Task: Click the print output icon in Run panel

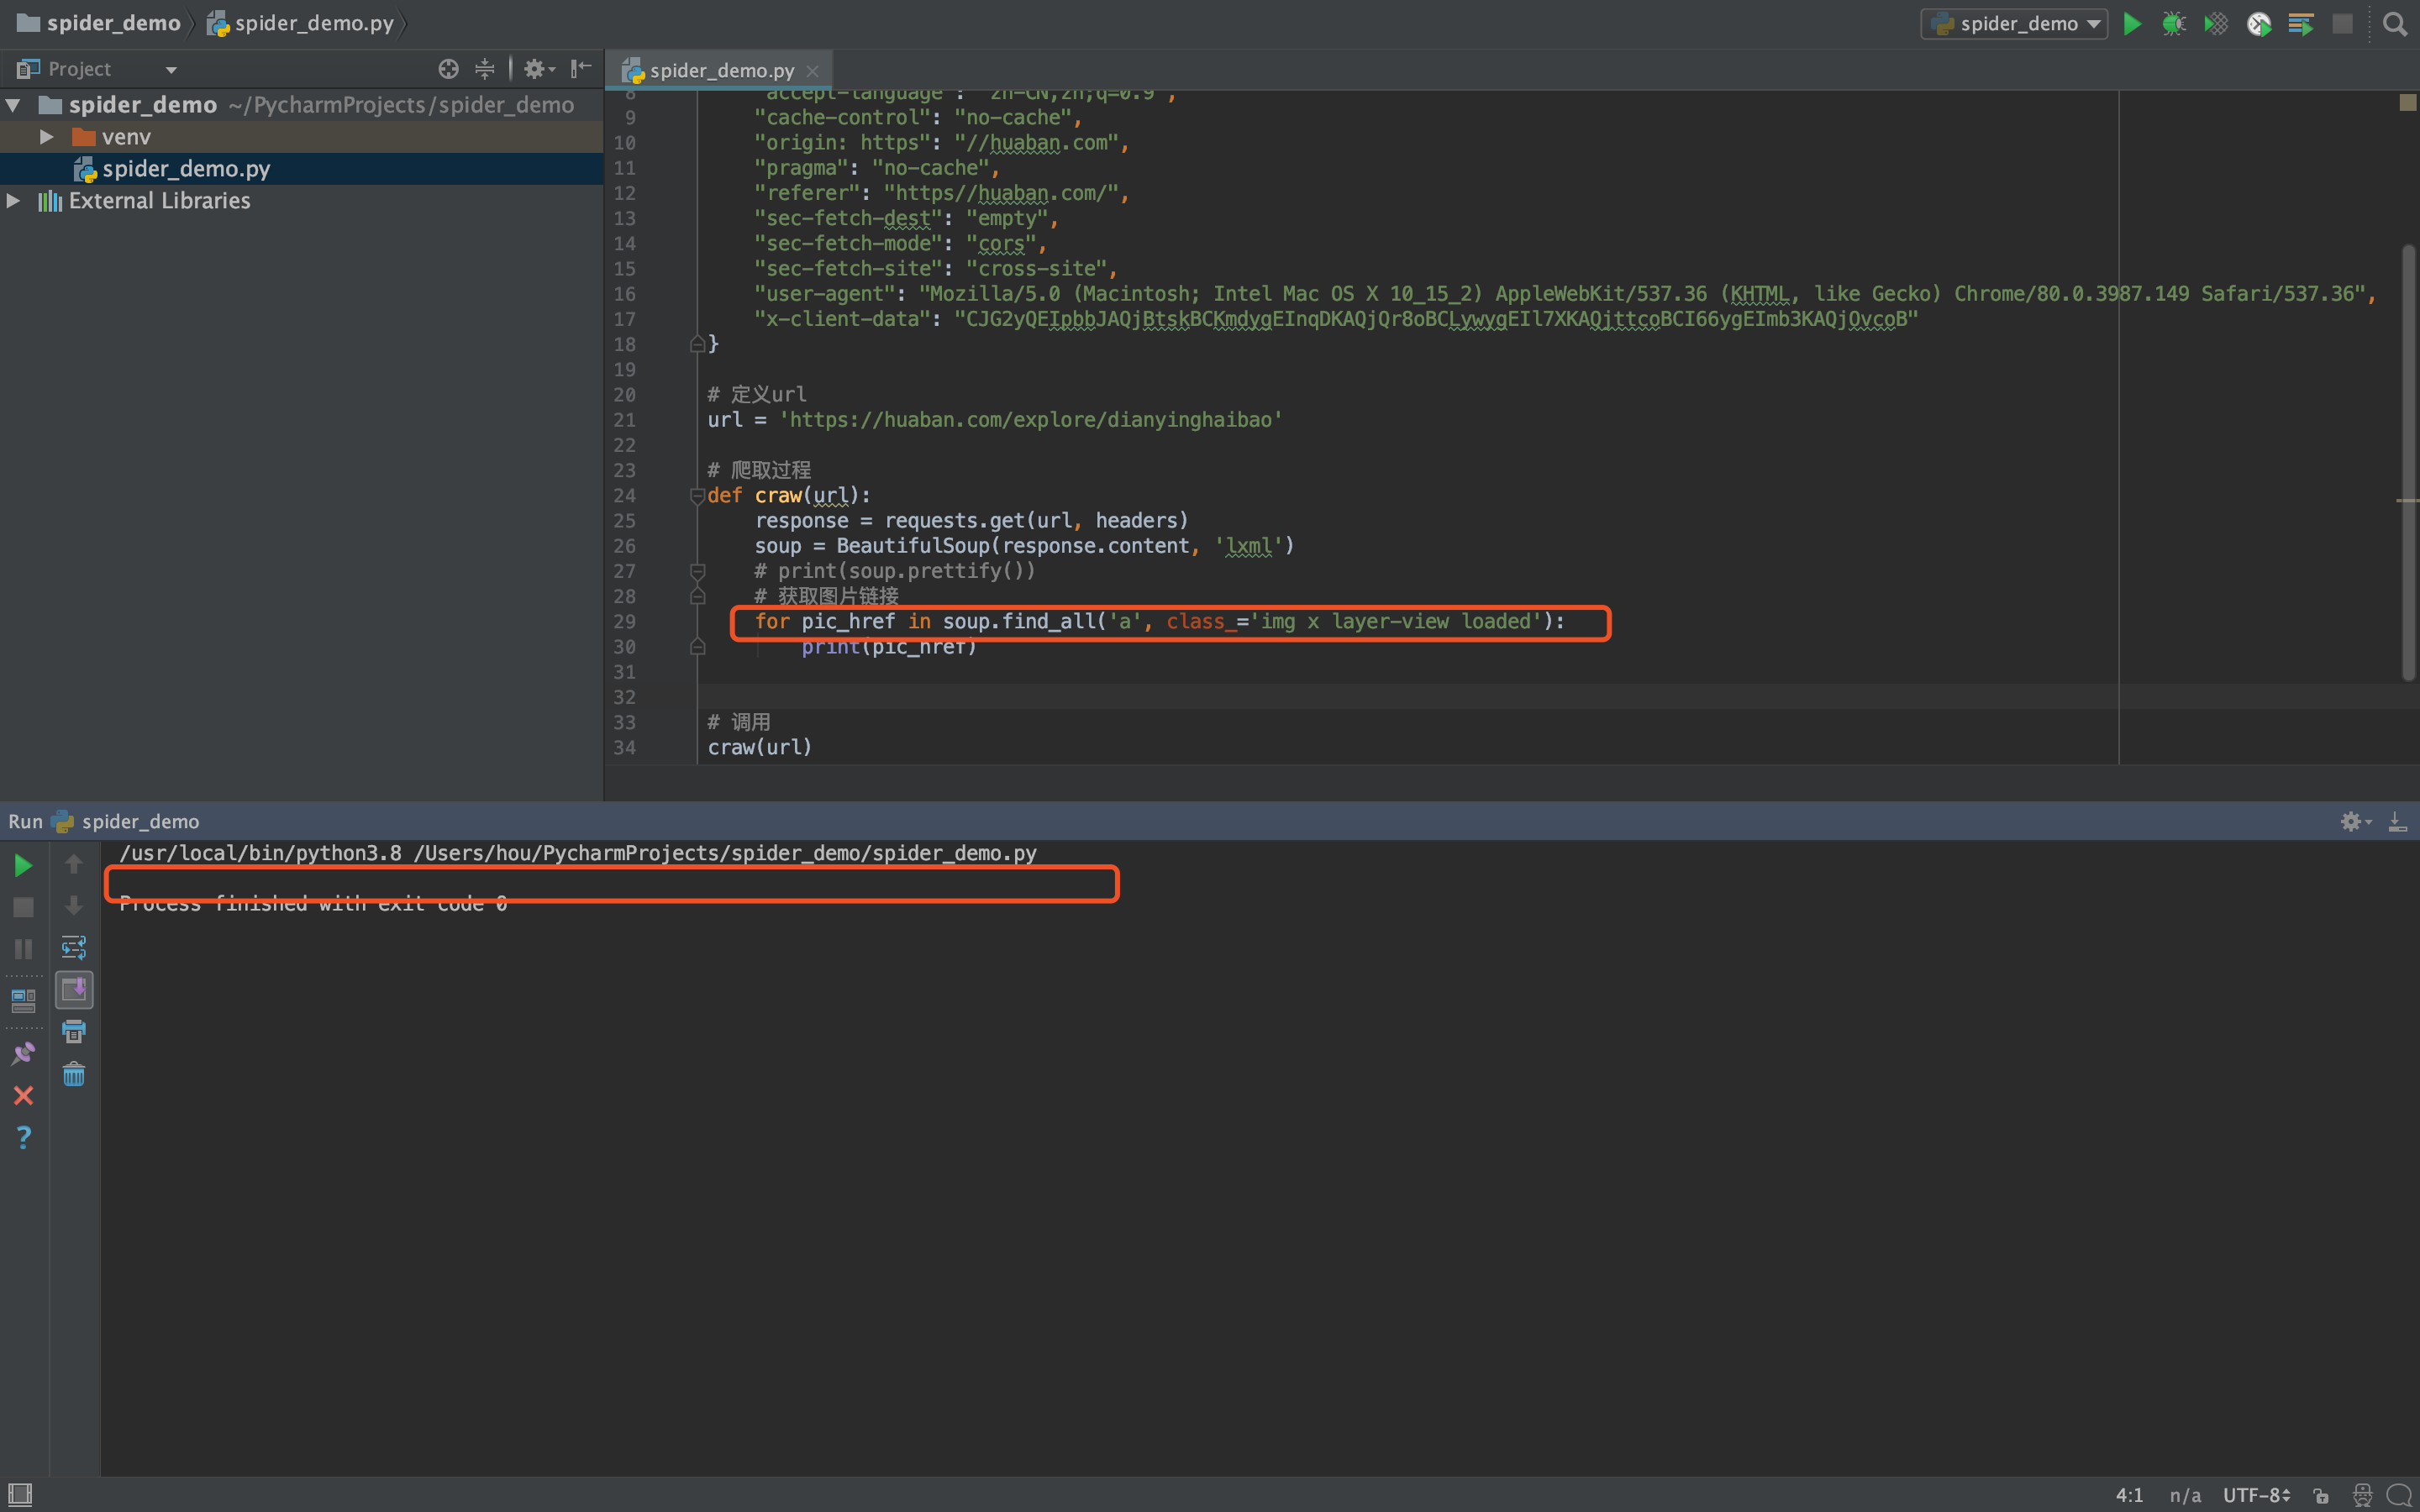Action: pyautogui.click(x=74, y=1032)
